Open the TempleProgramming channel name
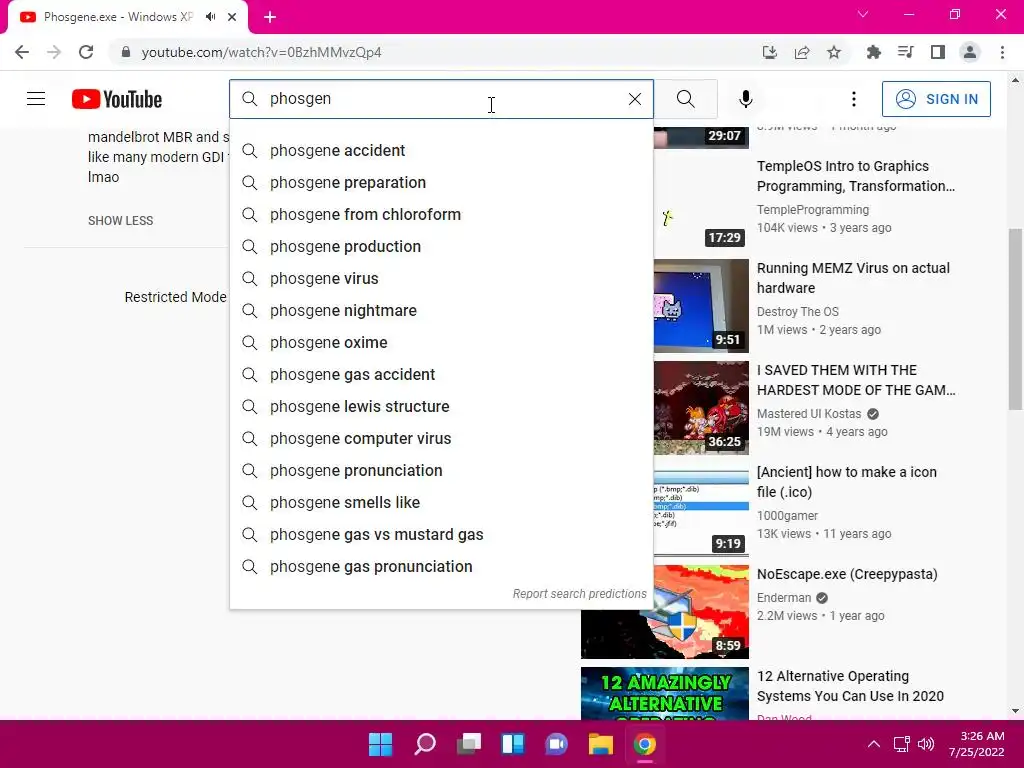The height and width of the screenshot is (768, 1024). tap(813, 210)
